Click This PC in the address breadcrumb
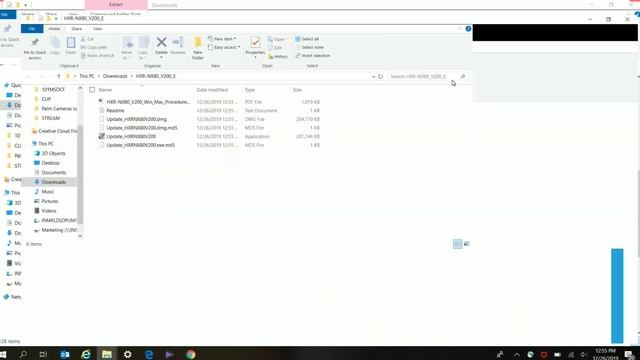Screen dimensions: 640x360 point(87,76)
